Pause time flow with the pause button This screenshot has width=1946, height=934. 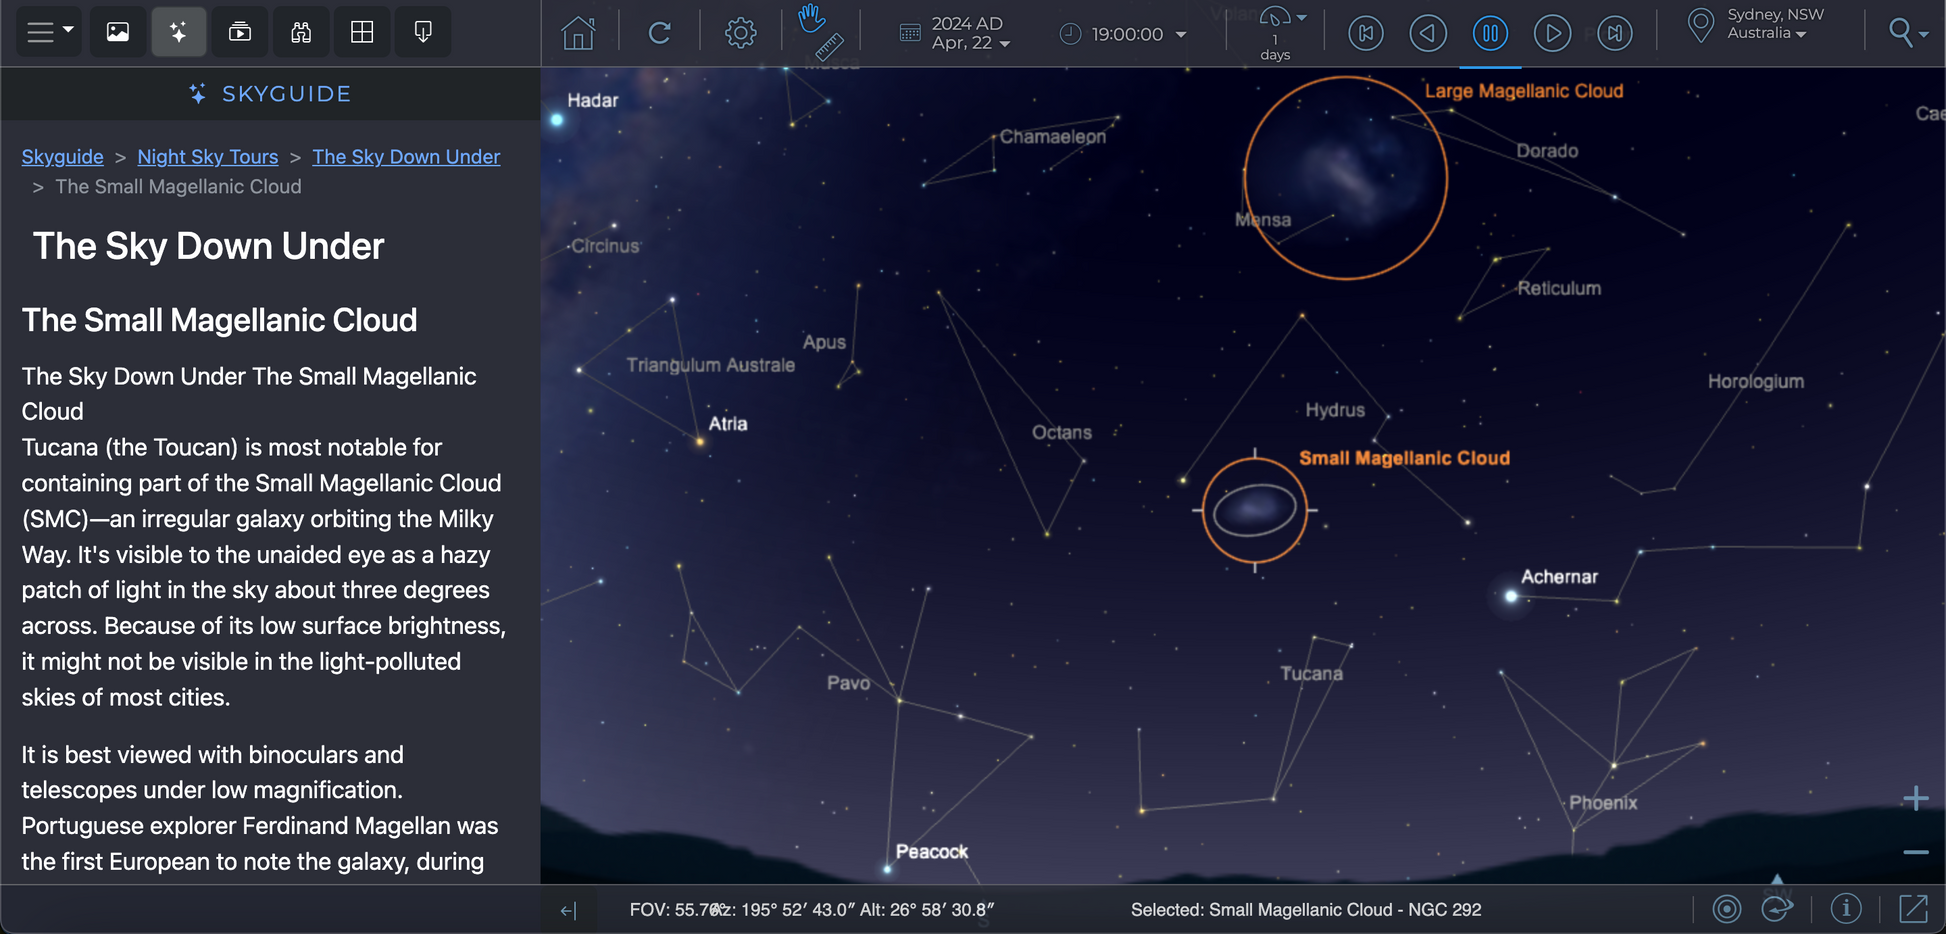pyautogui.click(x=1490, y=33)
